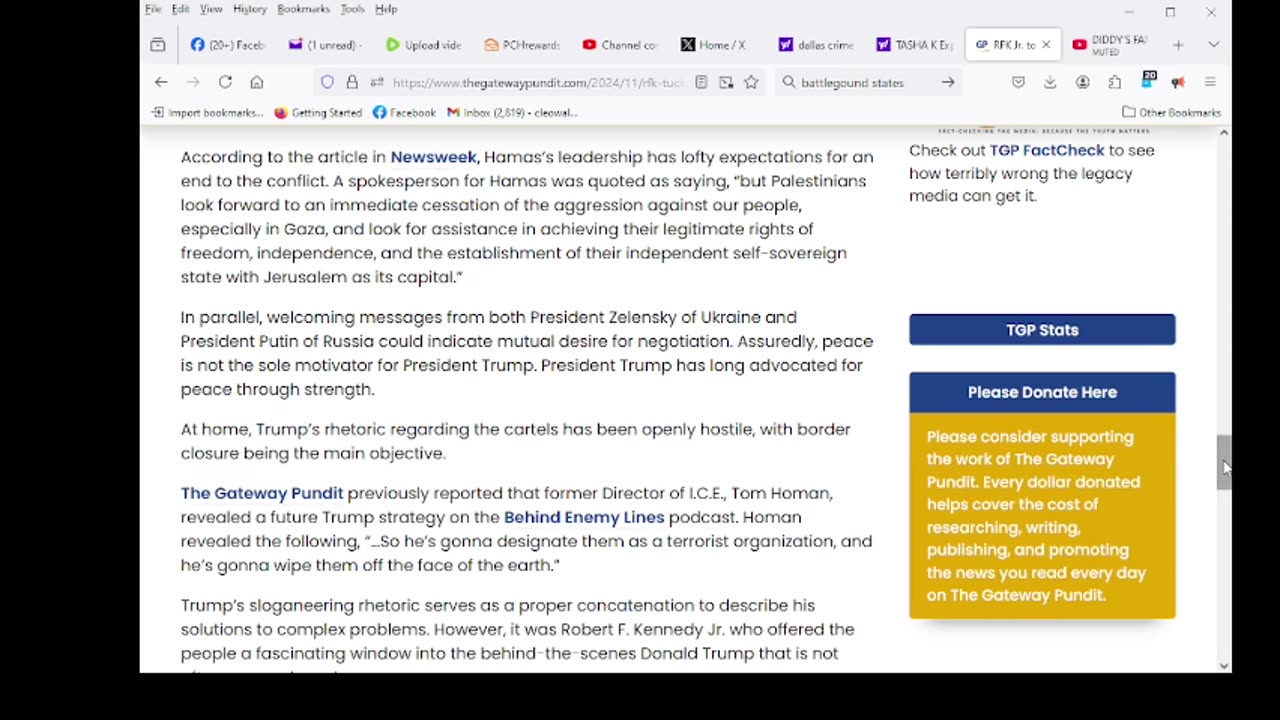The image size is (1280, 720).
Task: Switch to the muted DIDDY'S tab
Action: 1109,45
